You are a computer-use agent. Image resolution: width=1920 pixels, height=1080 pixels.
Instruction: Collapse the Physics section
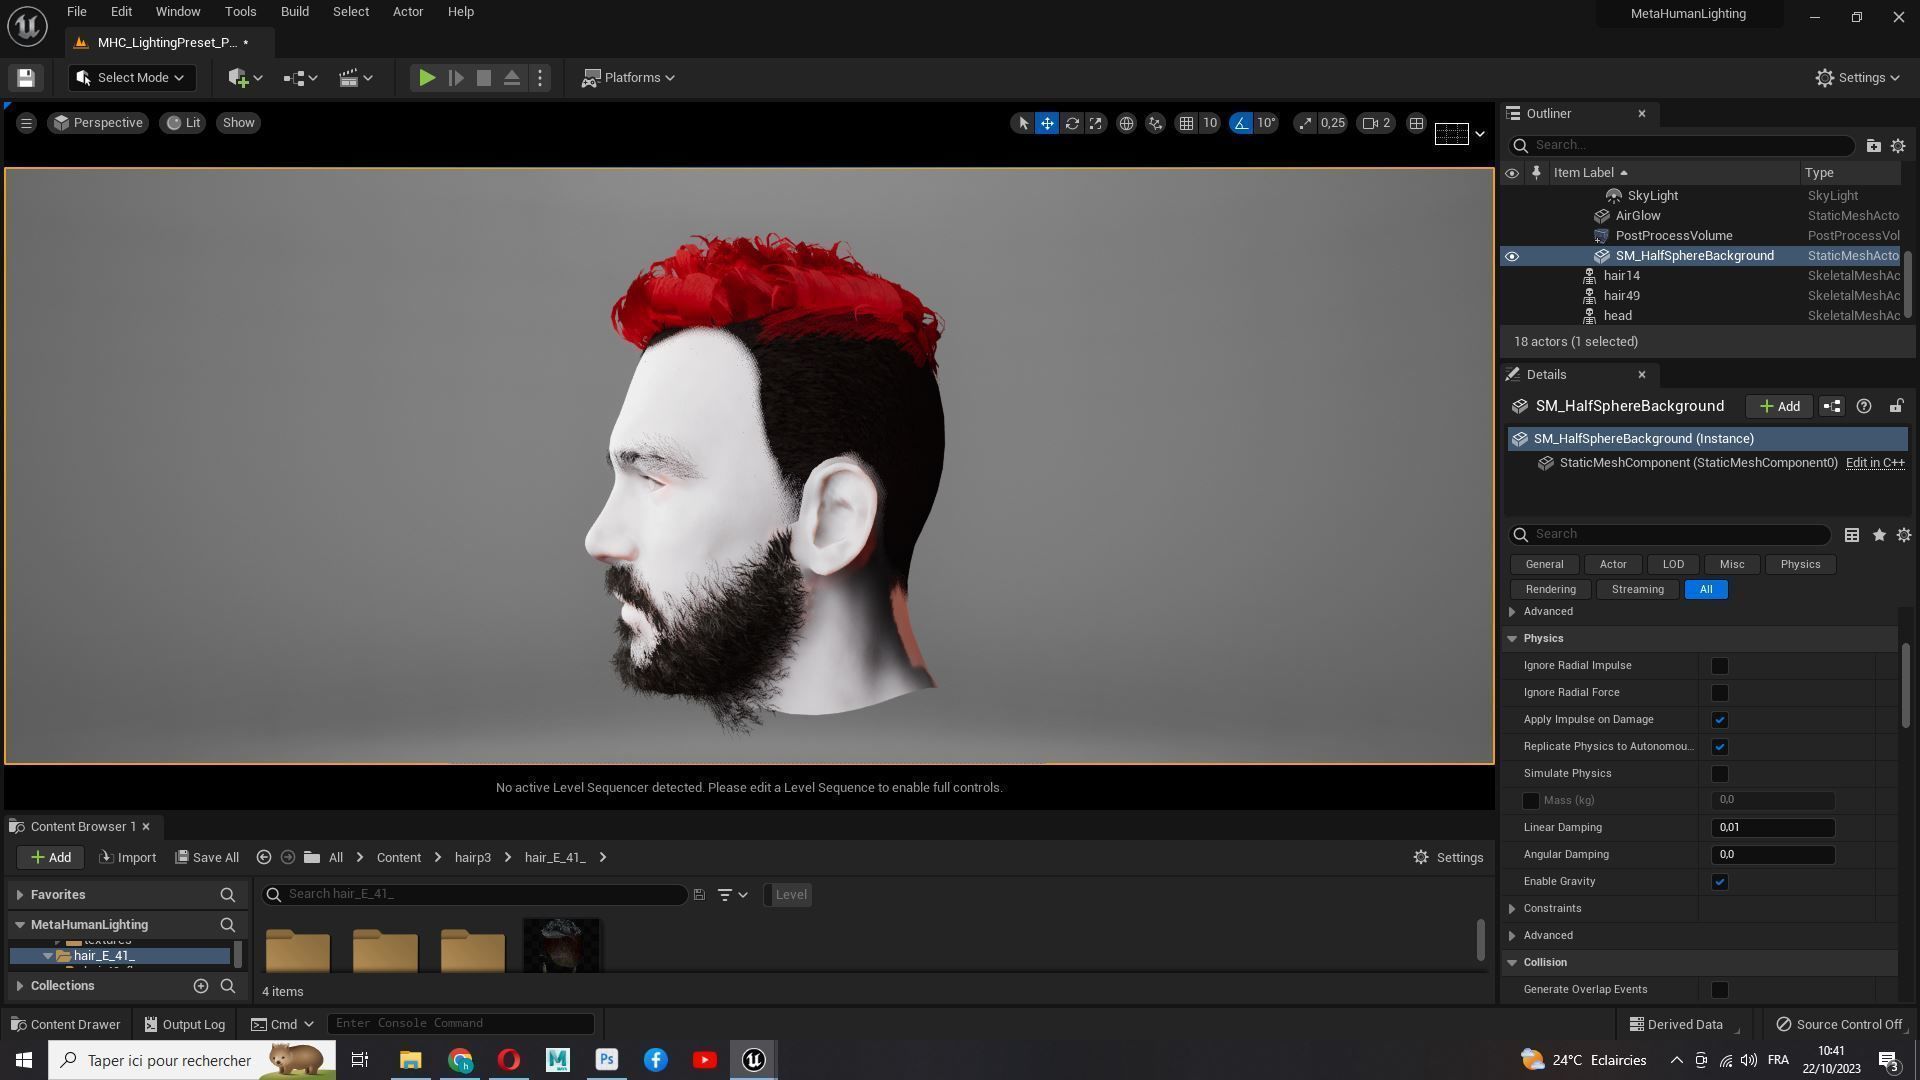[1512, 638]
